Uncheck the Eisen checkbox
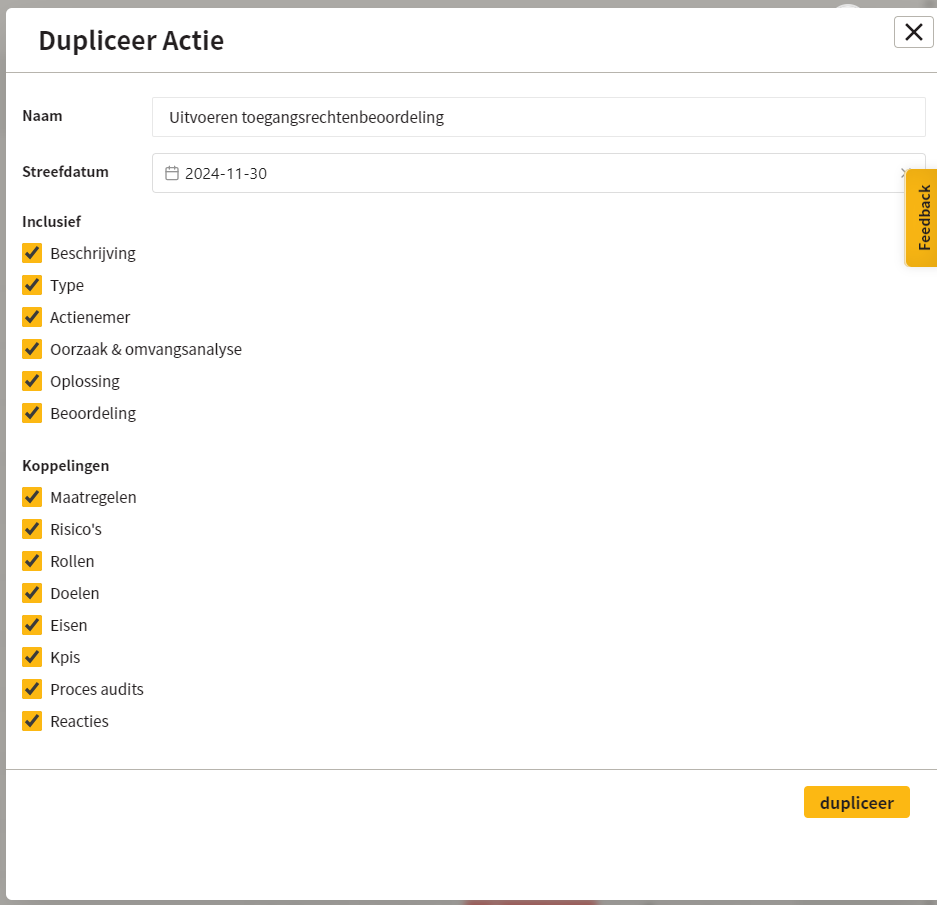Viewport: 937px width, 905px height. click(32, 625)
